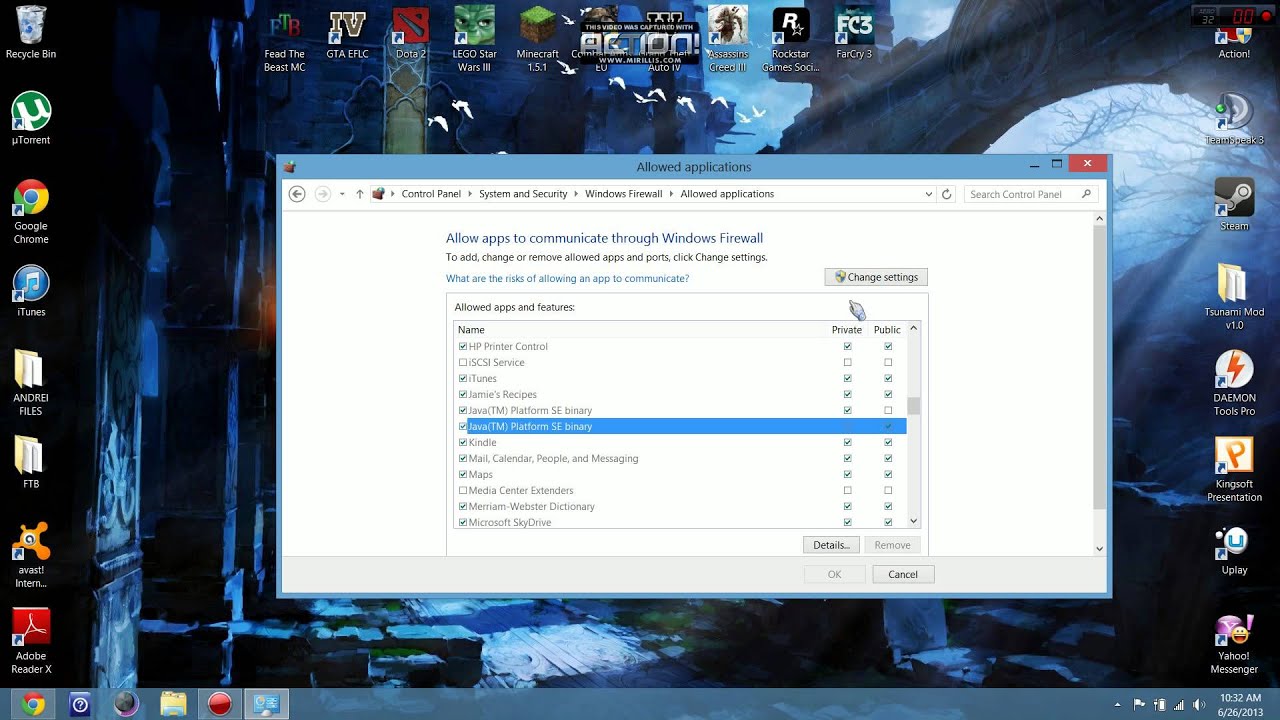Click the Change settings button
This screenshot has width=1280, height=720.
[x=877, y=277]
